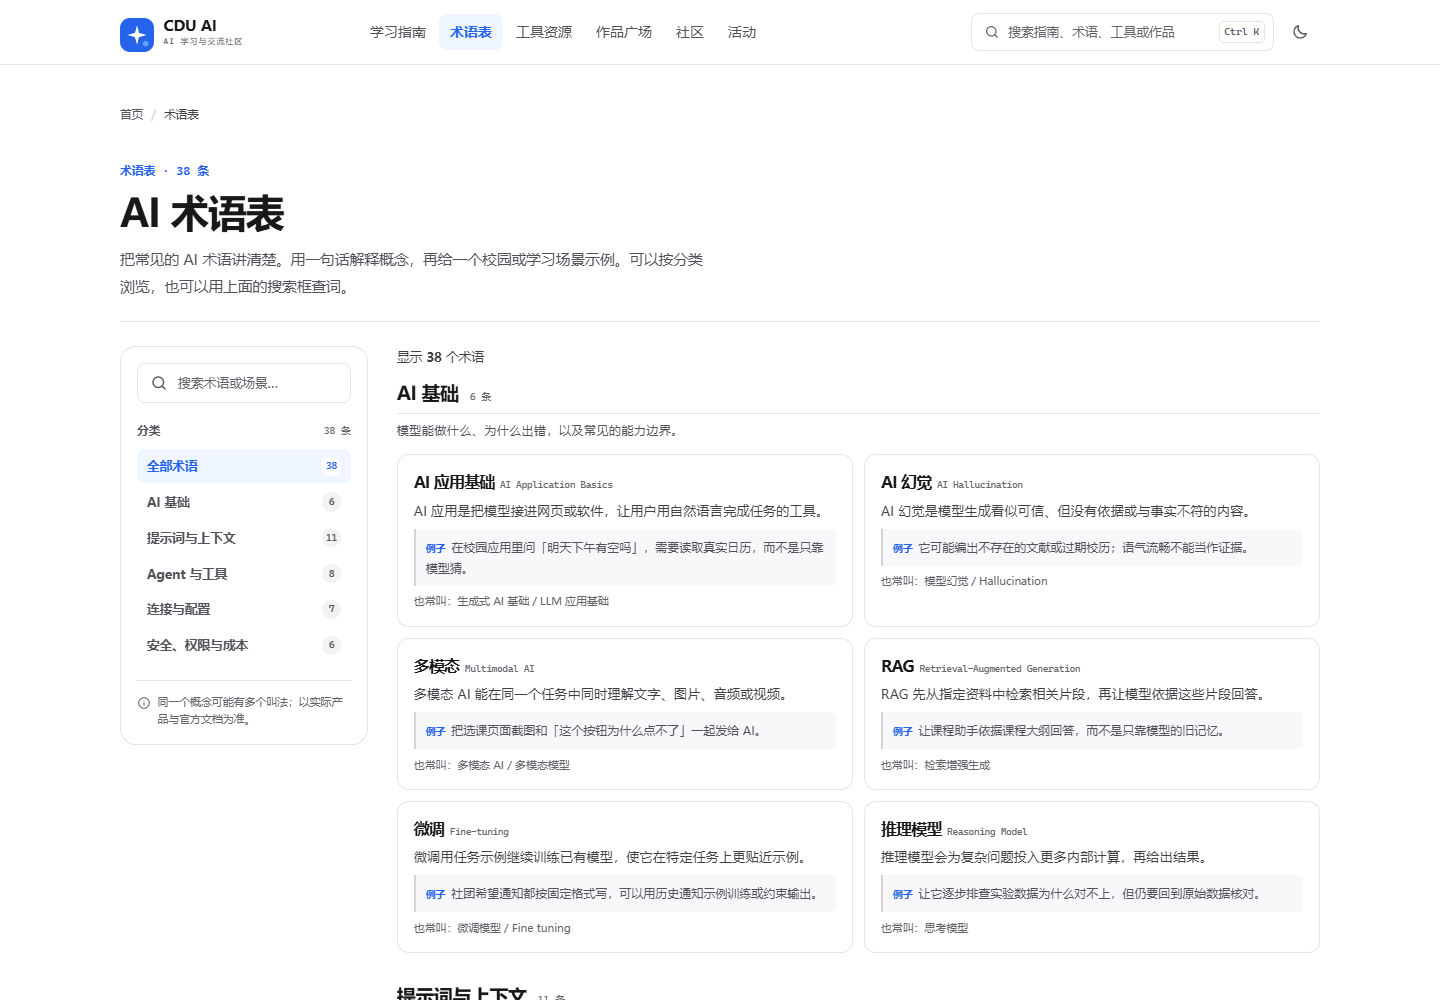Filter terms by 提示词与上下文
Viewport: 1440px width, 1000px height.
pos(244,538)
